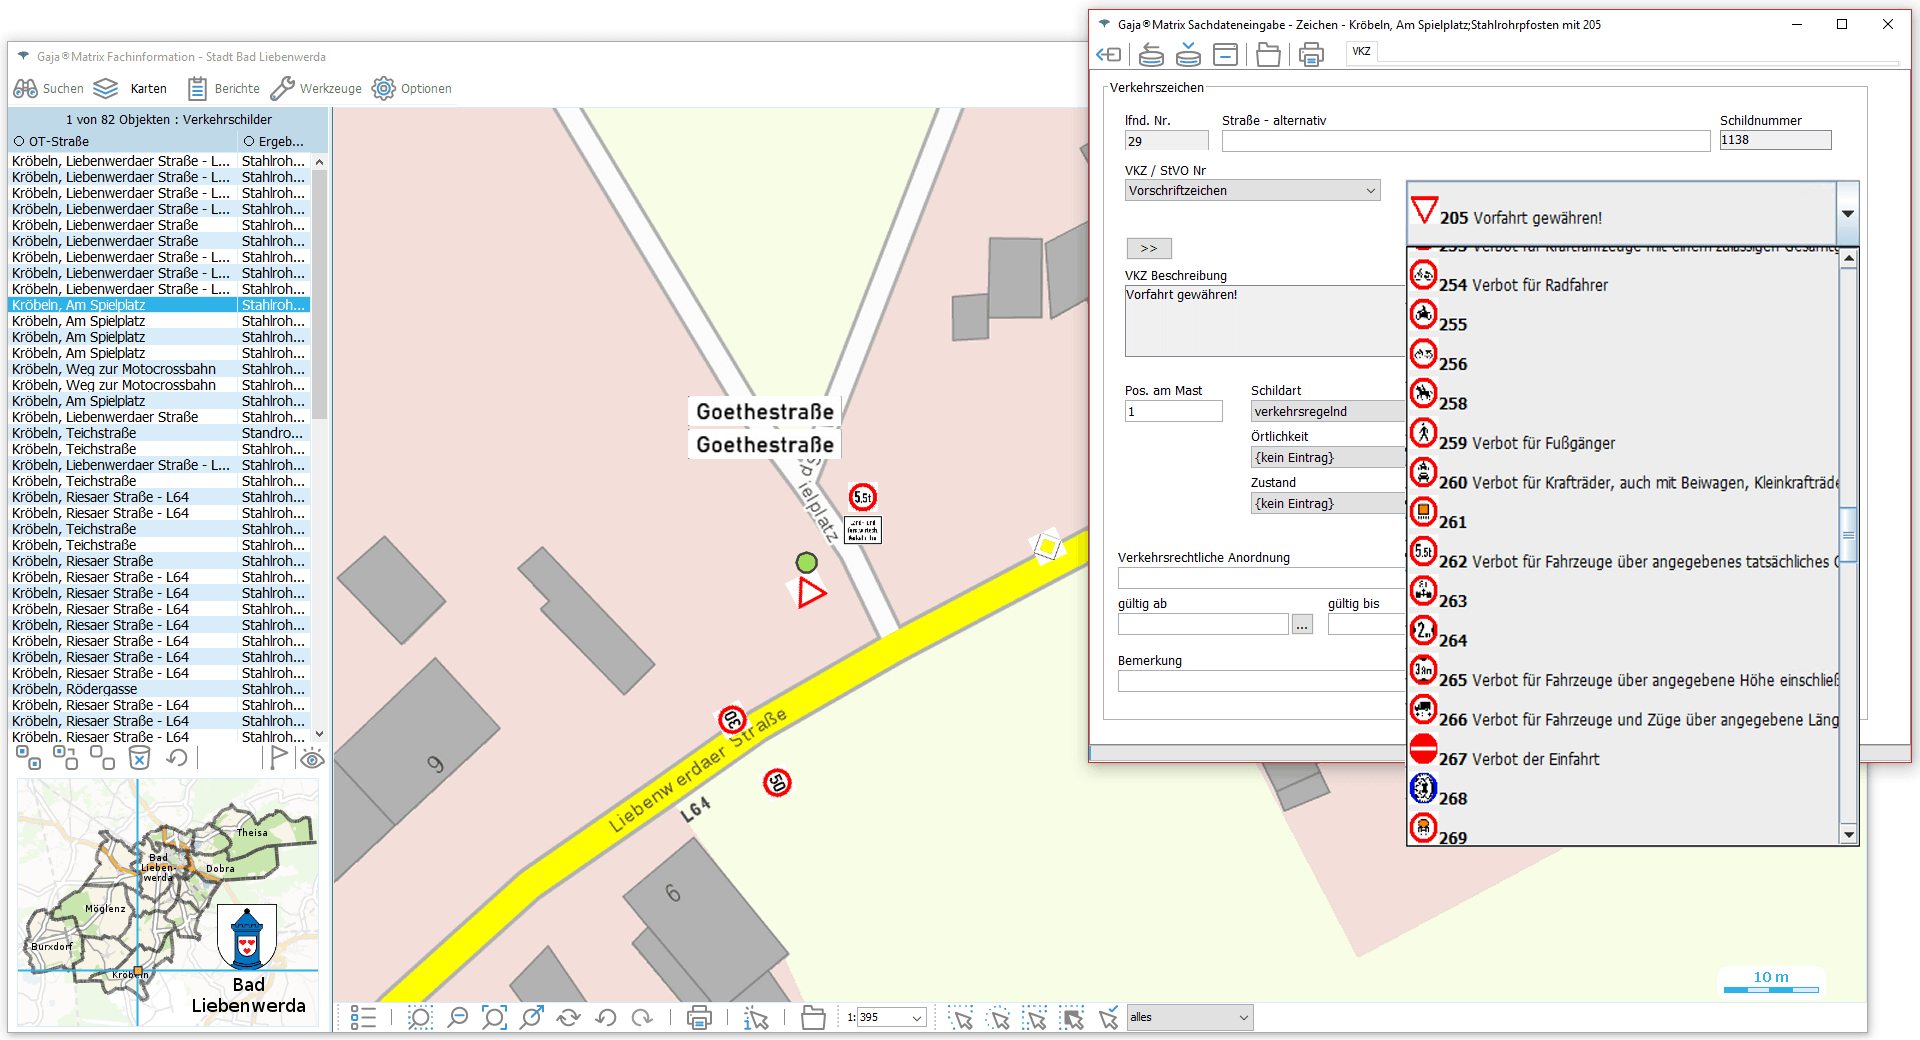The image size is (1920, 1040).
Task: Choose '267 Verbot der Einfahrt' from list
Action: pyautogui.click(x=1519, y=759)
